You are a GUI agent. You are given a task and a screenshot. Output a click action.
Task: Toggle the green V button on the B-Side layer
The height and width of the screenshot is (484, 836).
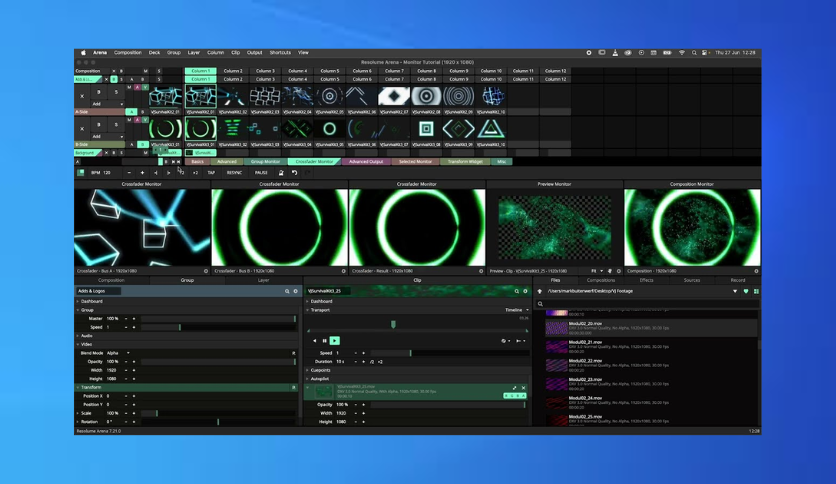pos(145,120)
